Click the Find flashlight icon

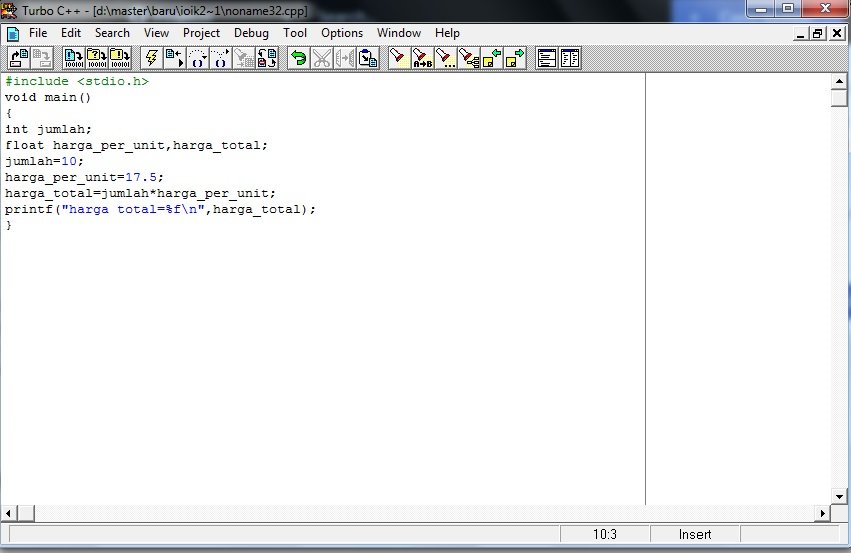pos(399,58)
